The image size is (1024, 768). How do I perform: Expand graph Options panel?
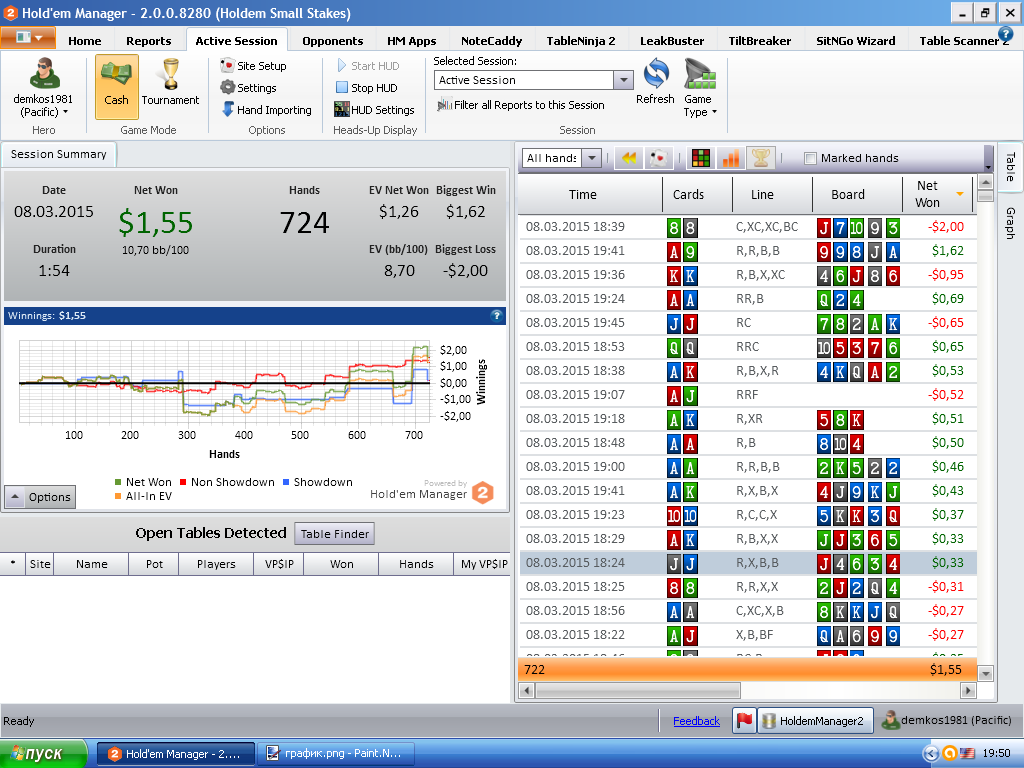tap(40, 497)
